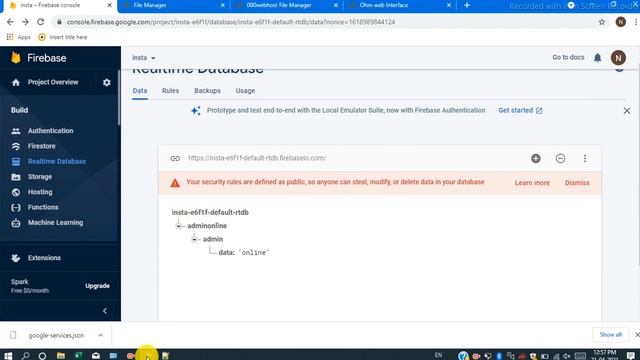The image size is (640, 360).
Task: Open new browser tab
Action: point(467,5)
